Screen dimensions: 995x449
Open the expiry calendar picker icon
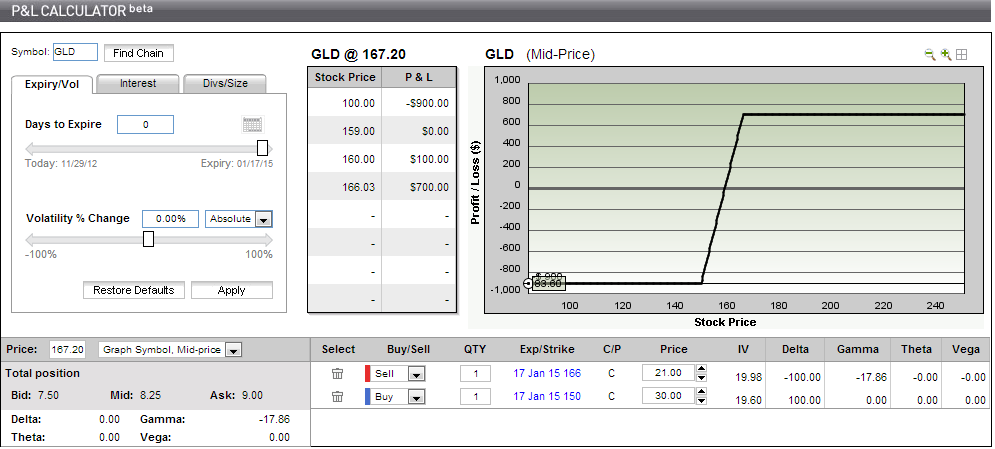pos(253,124)
